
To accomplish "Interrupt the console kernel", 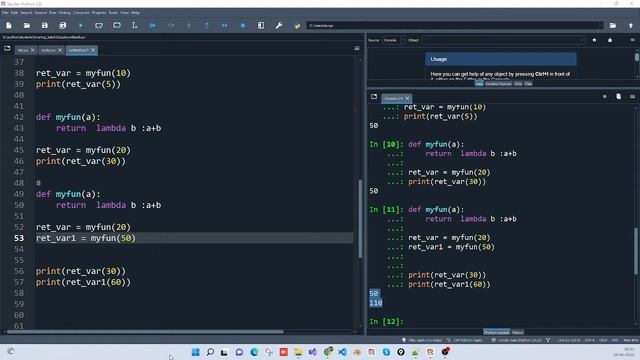I will pos(604,97).
